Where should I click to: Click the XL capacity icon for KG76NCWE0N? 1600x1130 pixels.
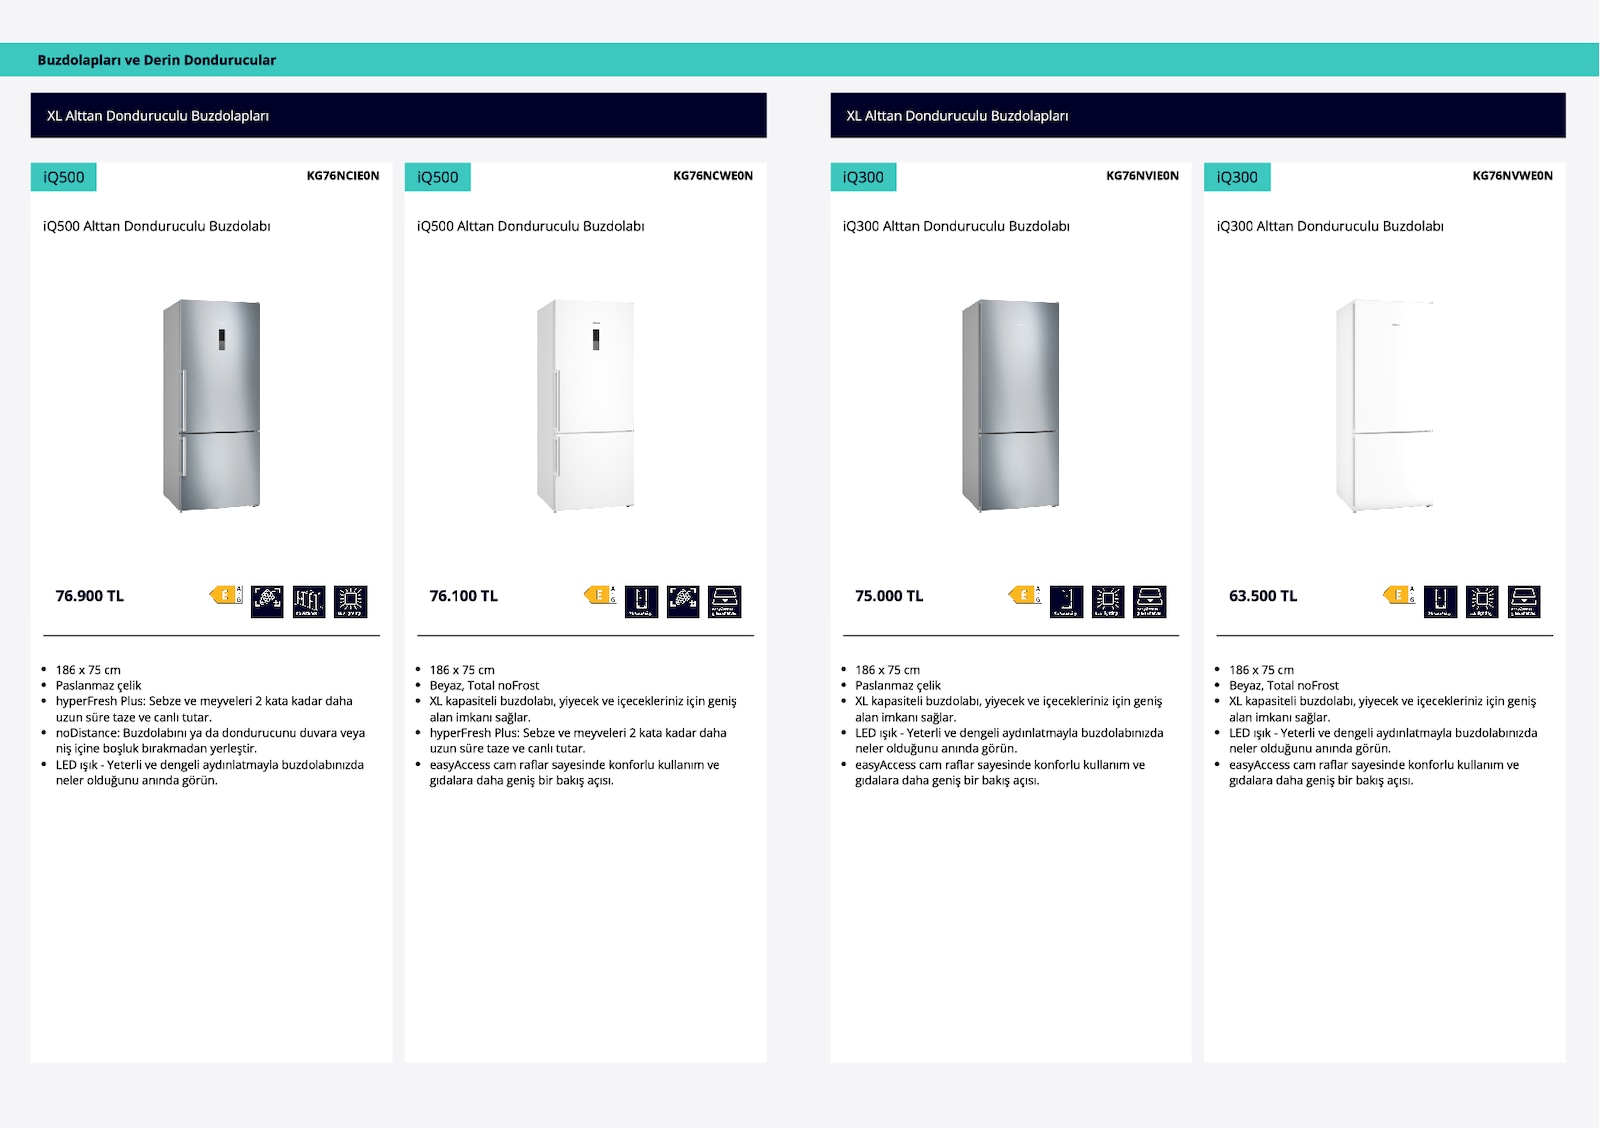coord(641,601)
